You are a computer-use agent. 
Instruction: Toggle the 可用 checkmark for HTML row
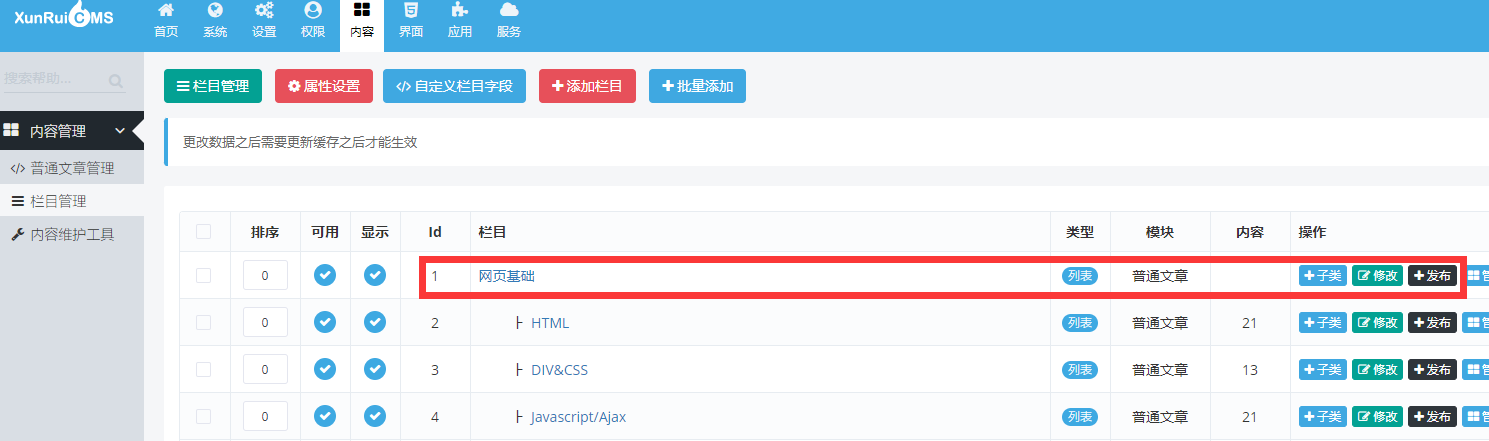pos(325,322)
